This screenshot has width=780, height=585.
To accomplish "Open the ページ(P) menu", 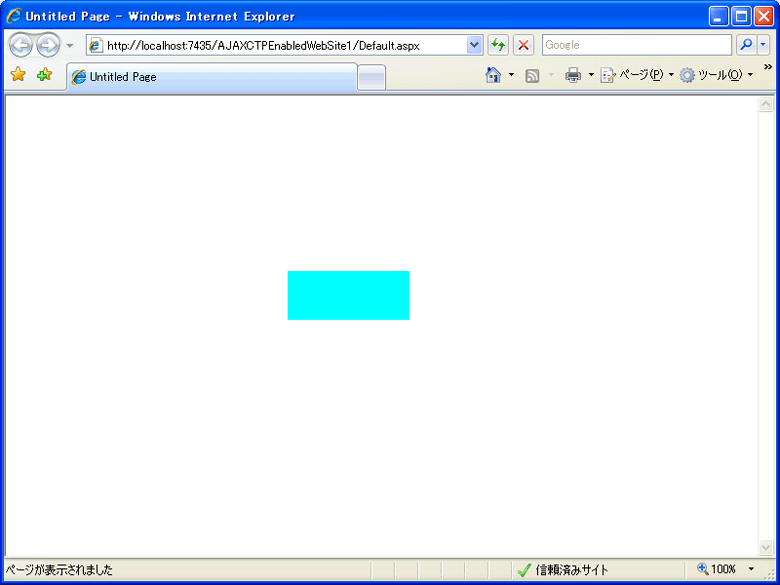I will coord(638,75).
